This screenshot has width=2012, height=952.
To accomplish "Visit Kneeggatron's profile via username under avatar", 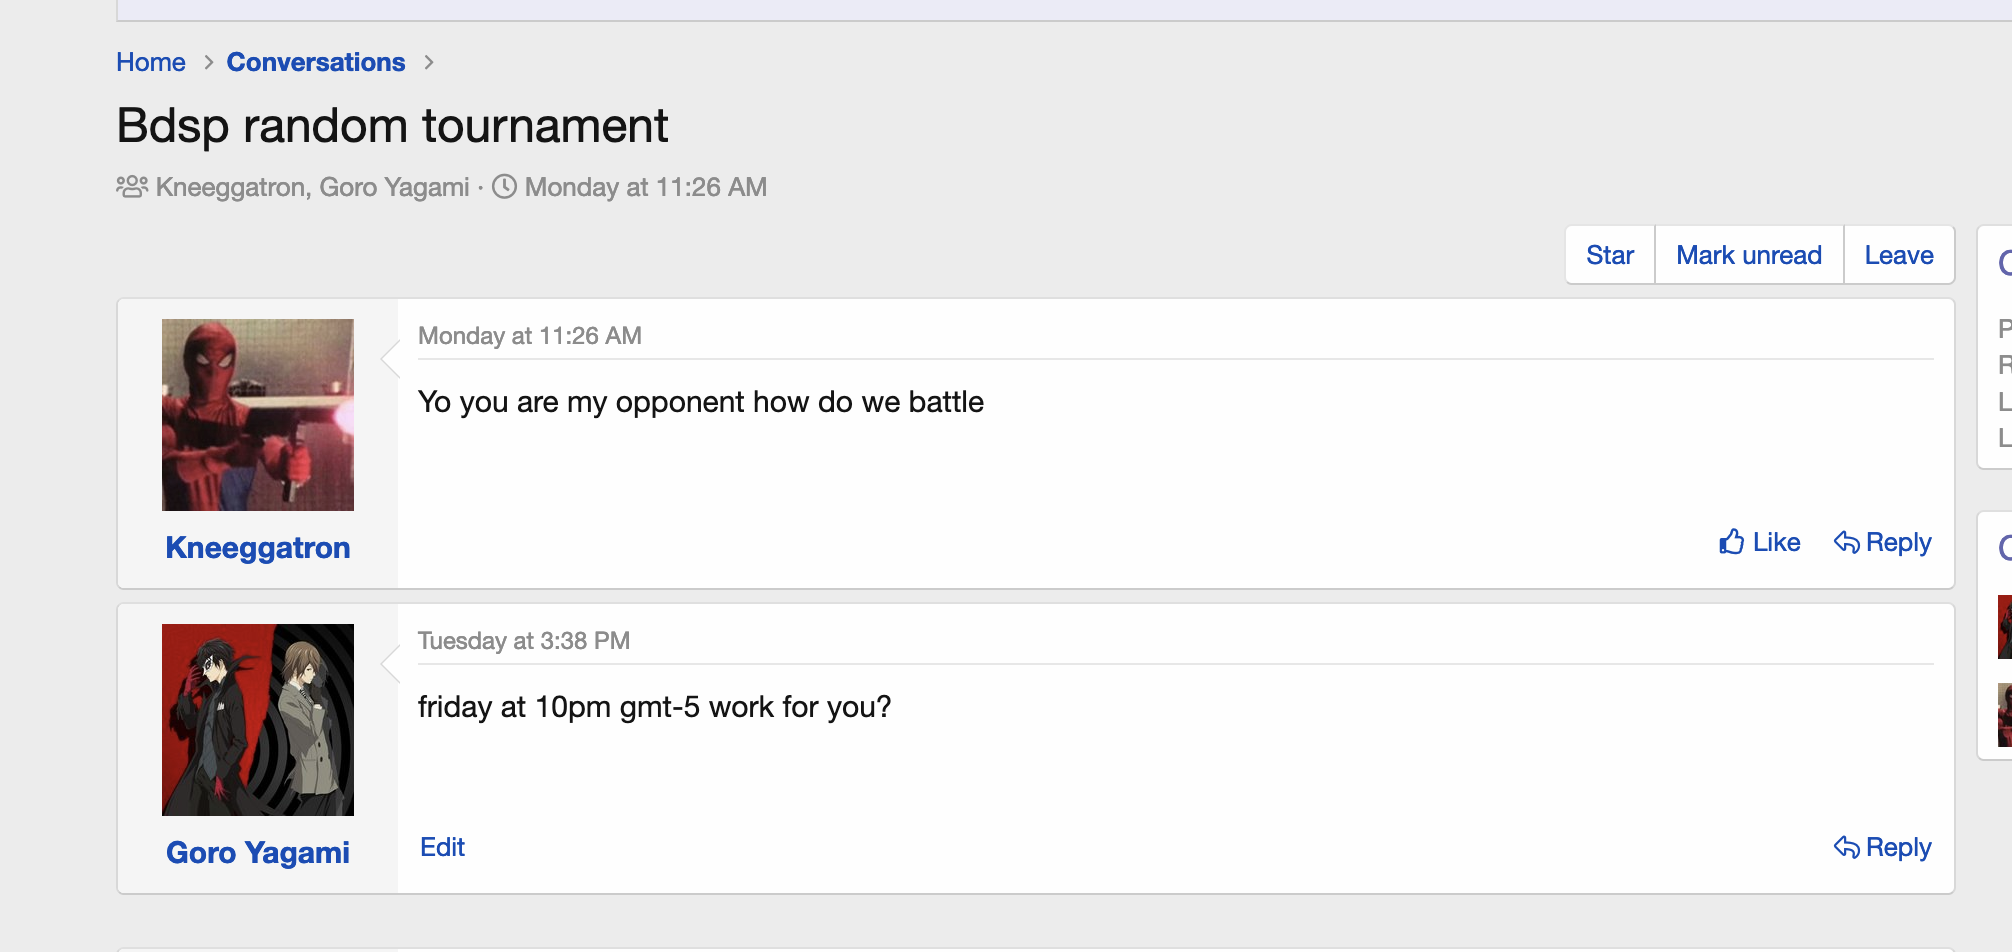I will 258,548.
